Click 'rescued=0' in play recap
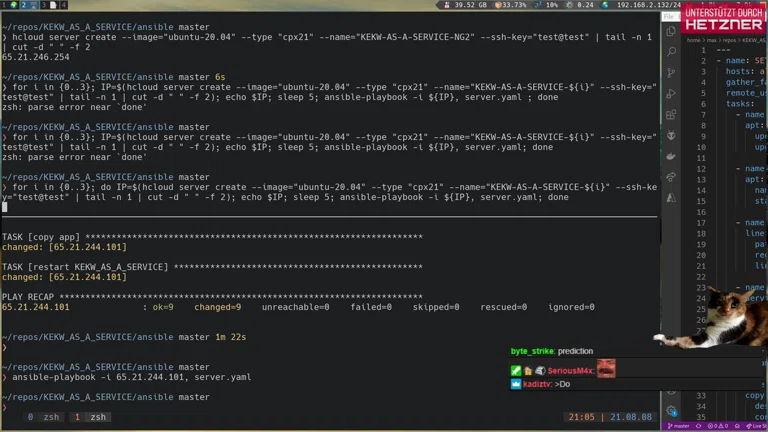768x432 pixels. tap(504, 307)
